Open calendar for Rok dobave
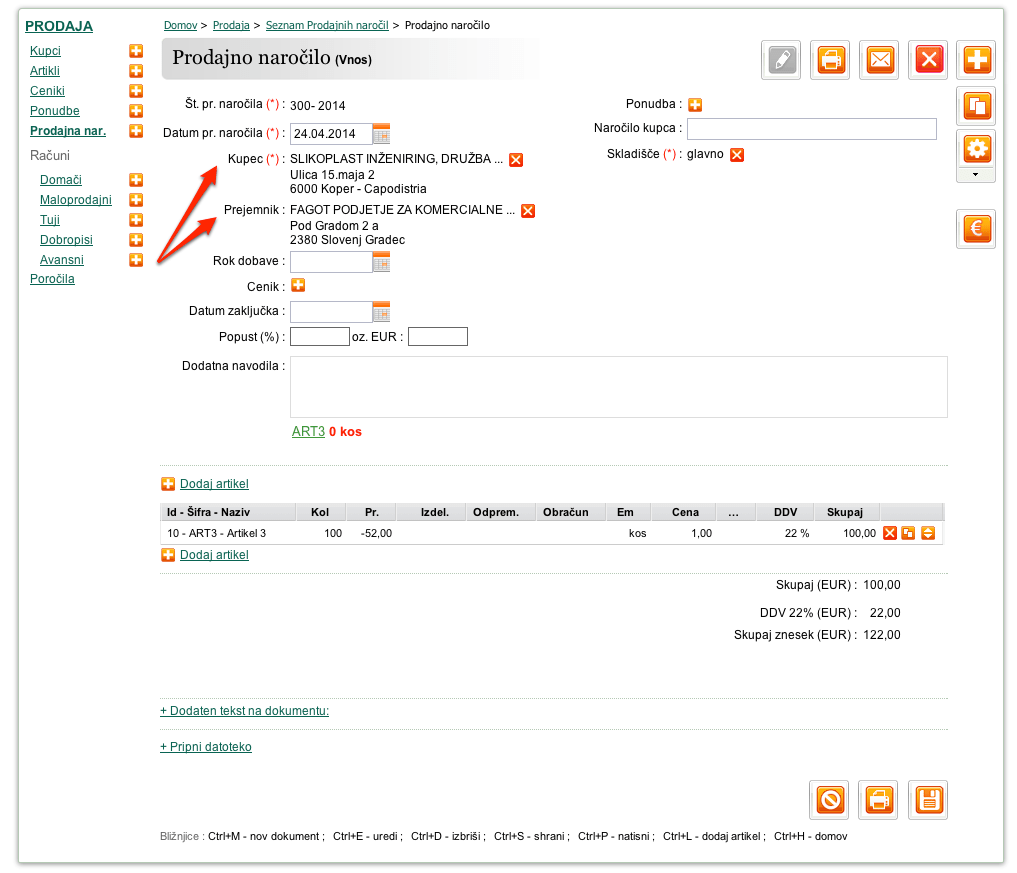Screen dimensions: 1017x873 [381, 262]
